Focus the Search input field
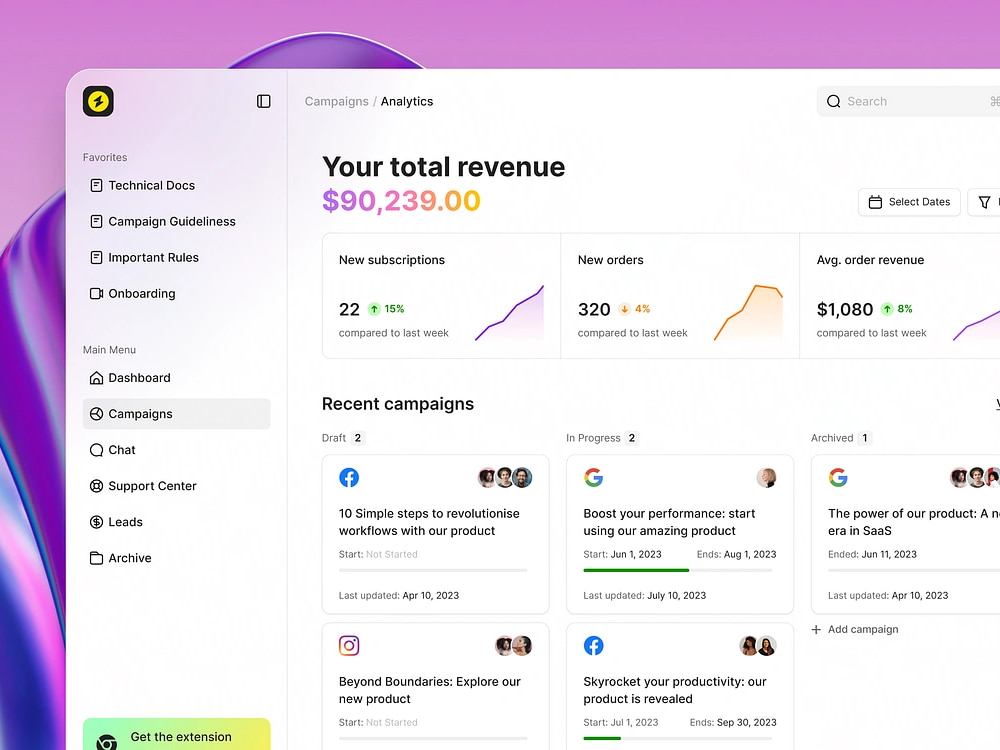The width and height of the screenshot is (1000, 750). click(908, 101)
